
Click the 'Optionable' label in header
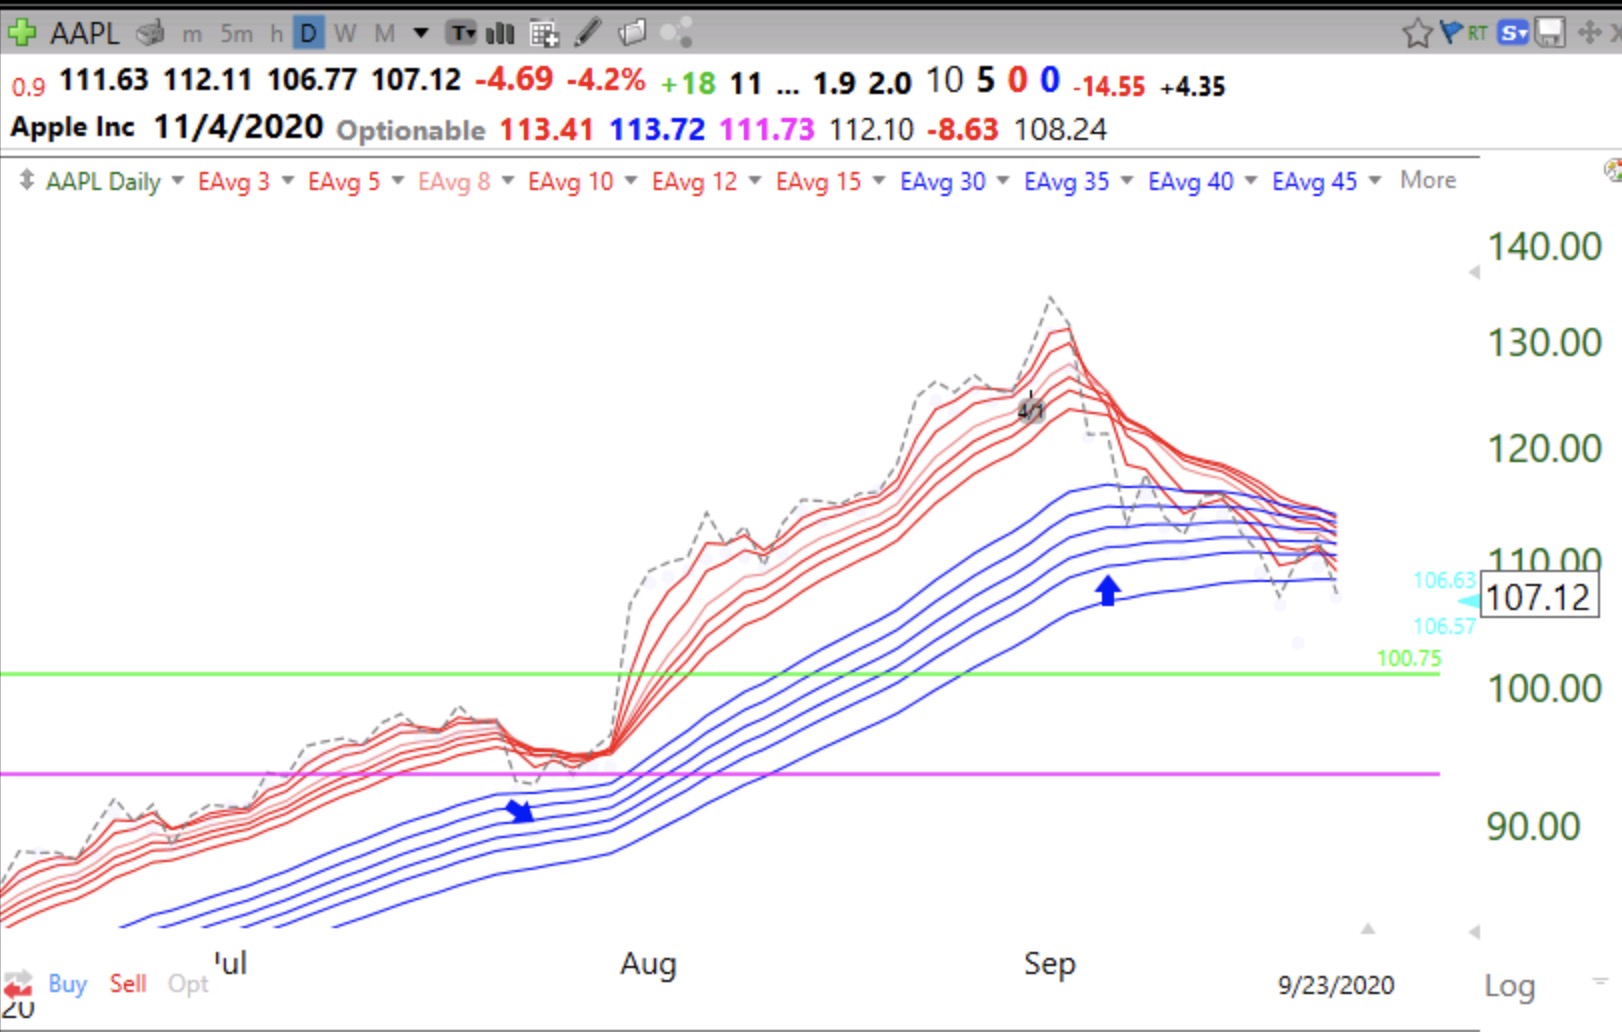click(x=411, y=131)
